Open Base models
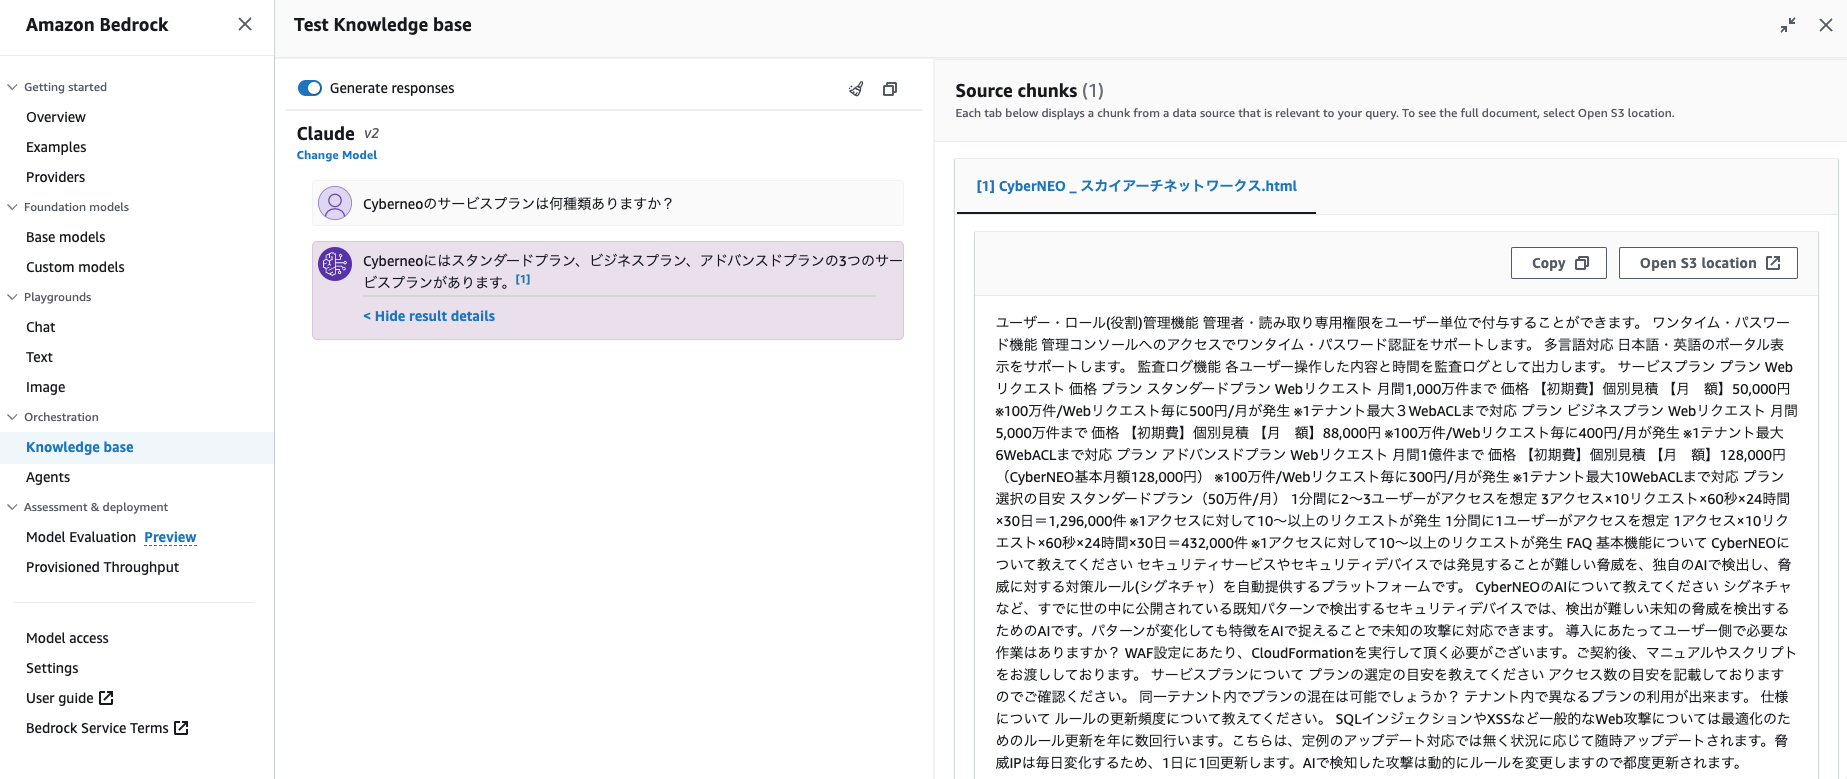Image resolution: width=1847 pixels, height=779 pixels. [66, 237]
